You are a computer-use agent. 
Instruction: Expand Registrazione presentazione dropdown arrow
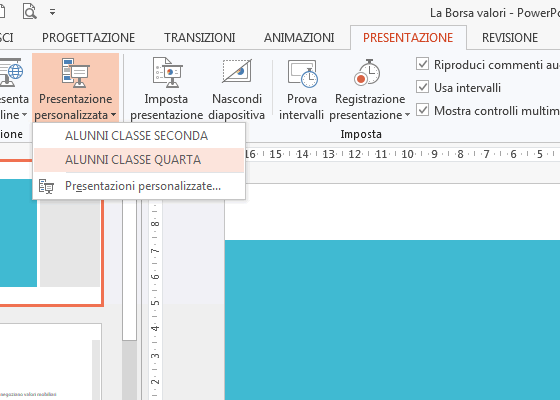408,115
